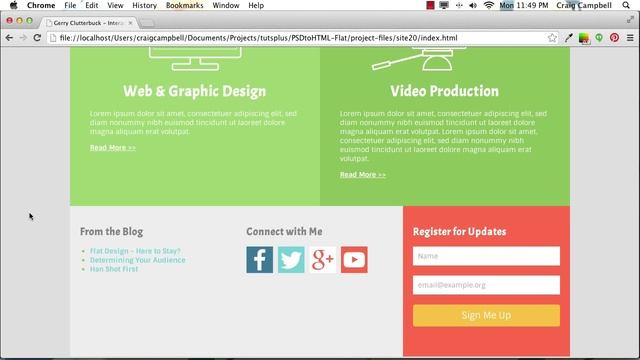Click the YouTube play icon
Image resolution: width=640 pixels, height=360 pixels.
pos(354,260)
